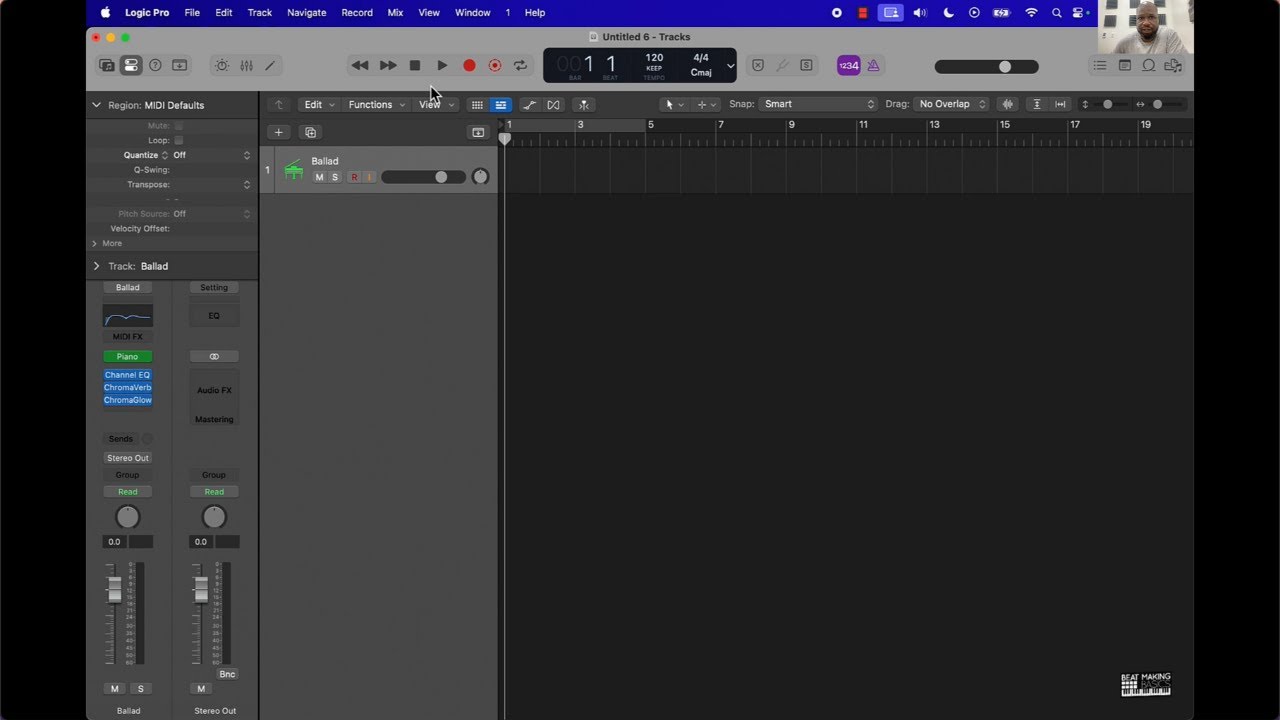Click the track hierarchy up arrow
Screen dimensions: 1280x720
click(279, 105)
